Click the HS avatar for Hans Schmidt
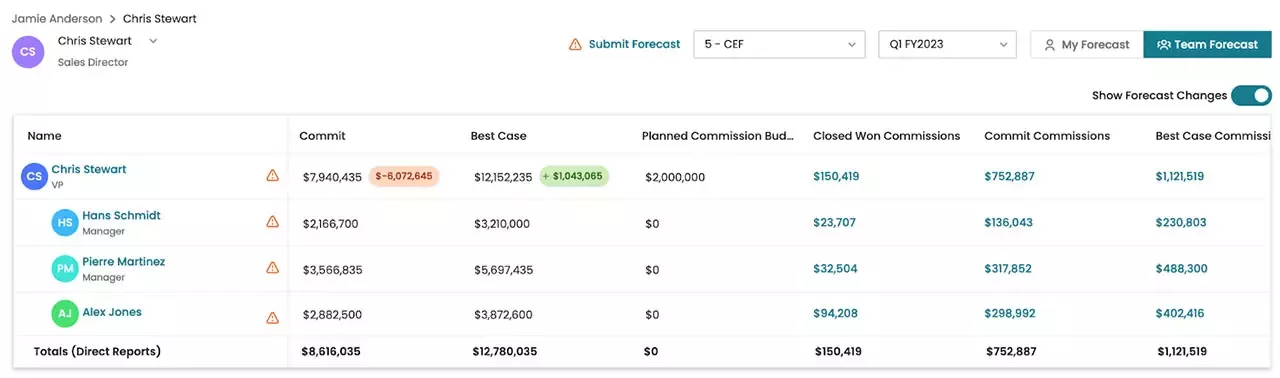 pyautogui.click(x=65, y=223)
